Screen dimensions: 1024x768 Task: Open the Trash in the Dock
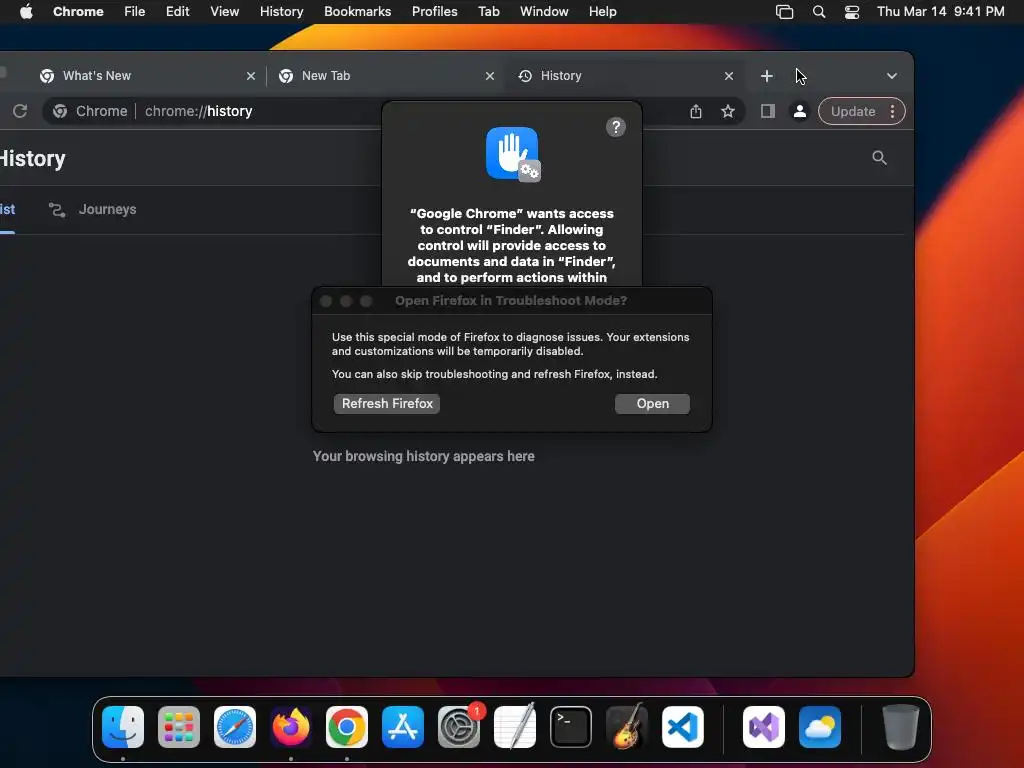tap(901, 727)
